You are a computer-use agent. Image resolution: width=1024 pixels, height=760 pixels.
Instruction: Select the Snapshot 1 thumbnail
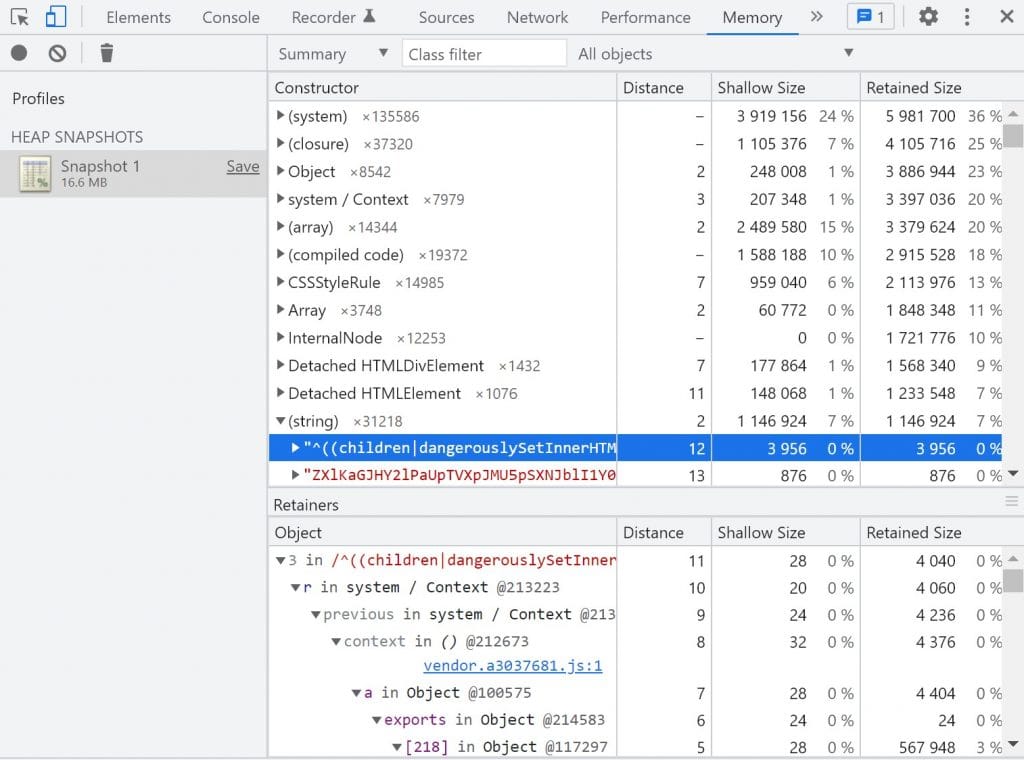(x=35, y=174)
